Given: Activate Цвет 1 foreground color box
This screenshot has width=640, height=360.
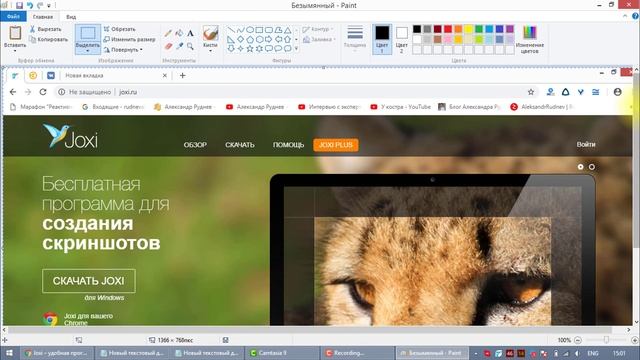Looking at the screenshot, I should coord(382,40).
